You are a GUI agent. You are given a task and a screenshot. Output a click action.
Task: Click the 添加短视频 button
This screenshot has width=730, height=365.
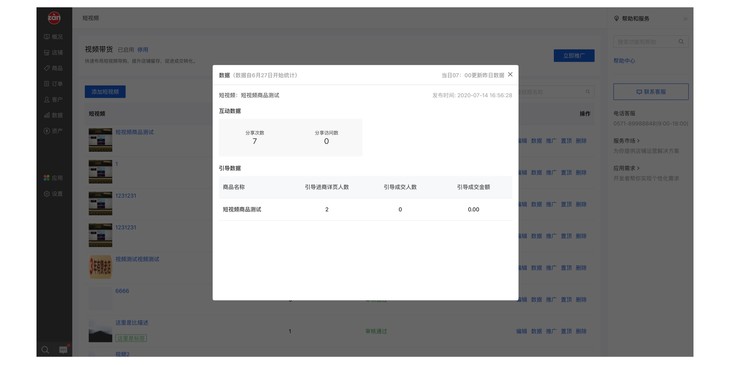point(105,92)
